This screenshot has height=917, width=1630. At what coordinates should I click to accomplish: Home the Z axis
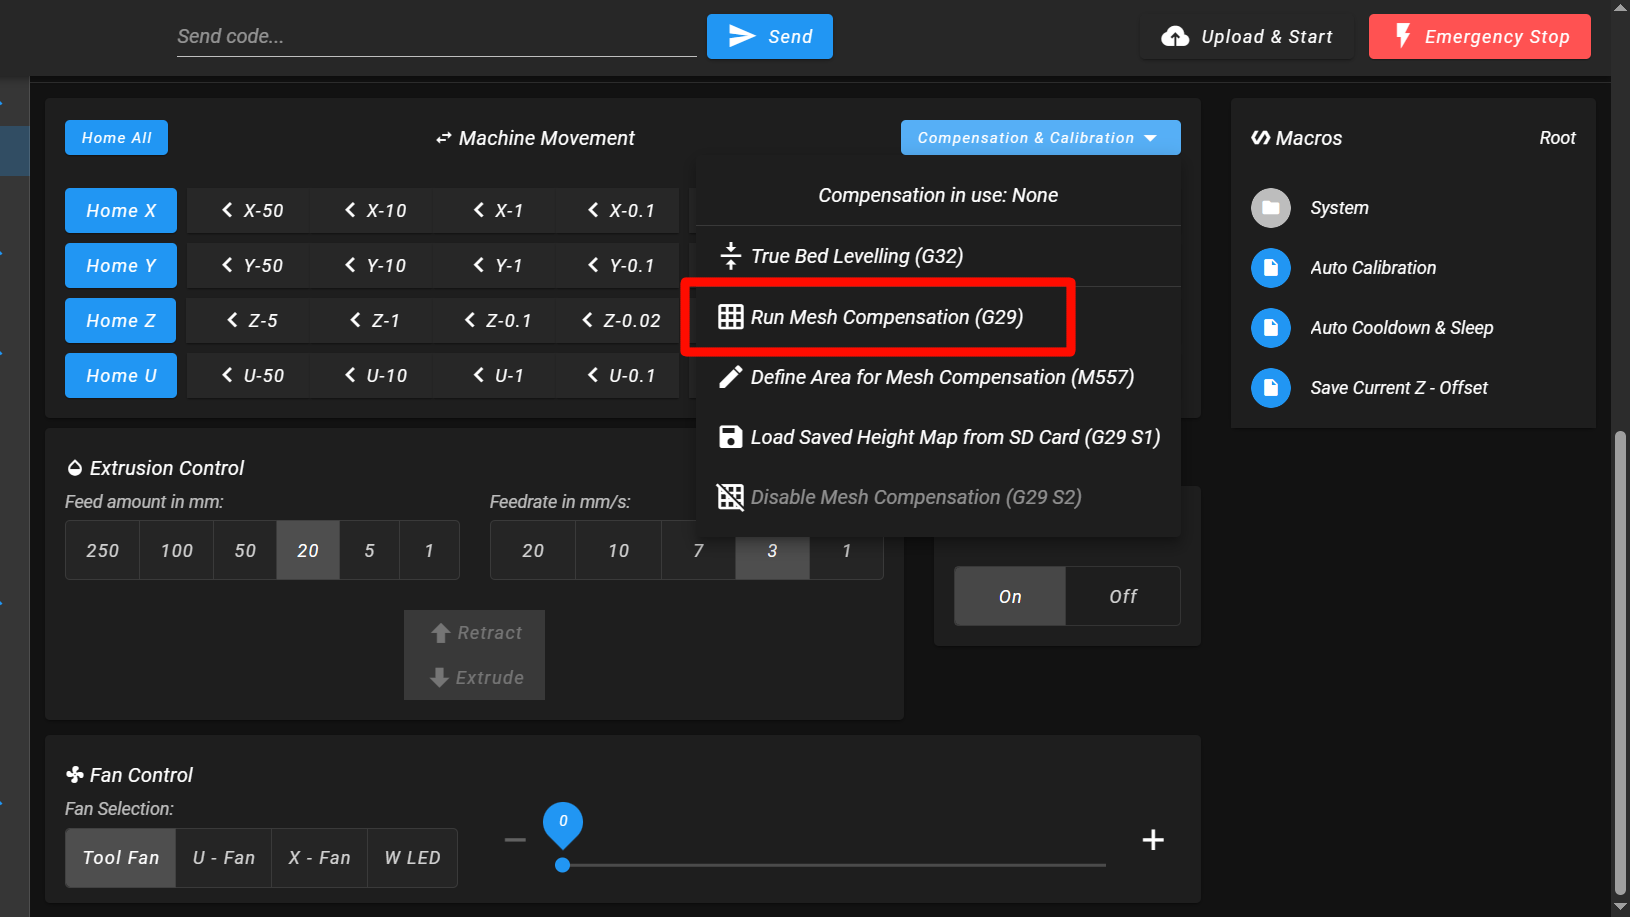click(121, 321)
